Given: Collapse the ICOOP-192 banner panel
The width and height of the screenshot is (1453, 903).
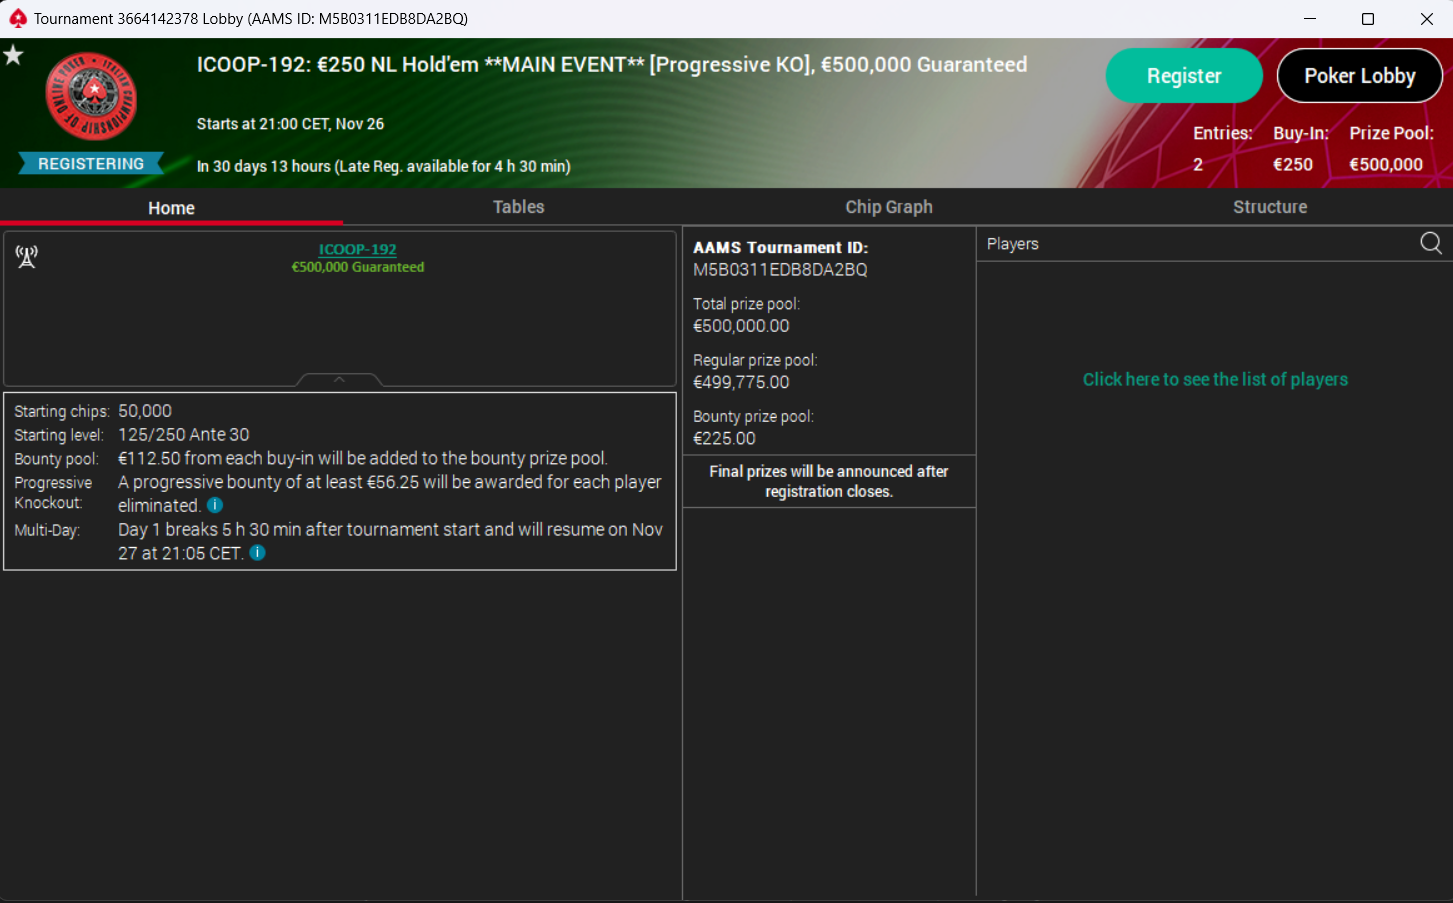Looking at the screenshot, I should click(339, 380).
